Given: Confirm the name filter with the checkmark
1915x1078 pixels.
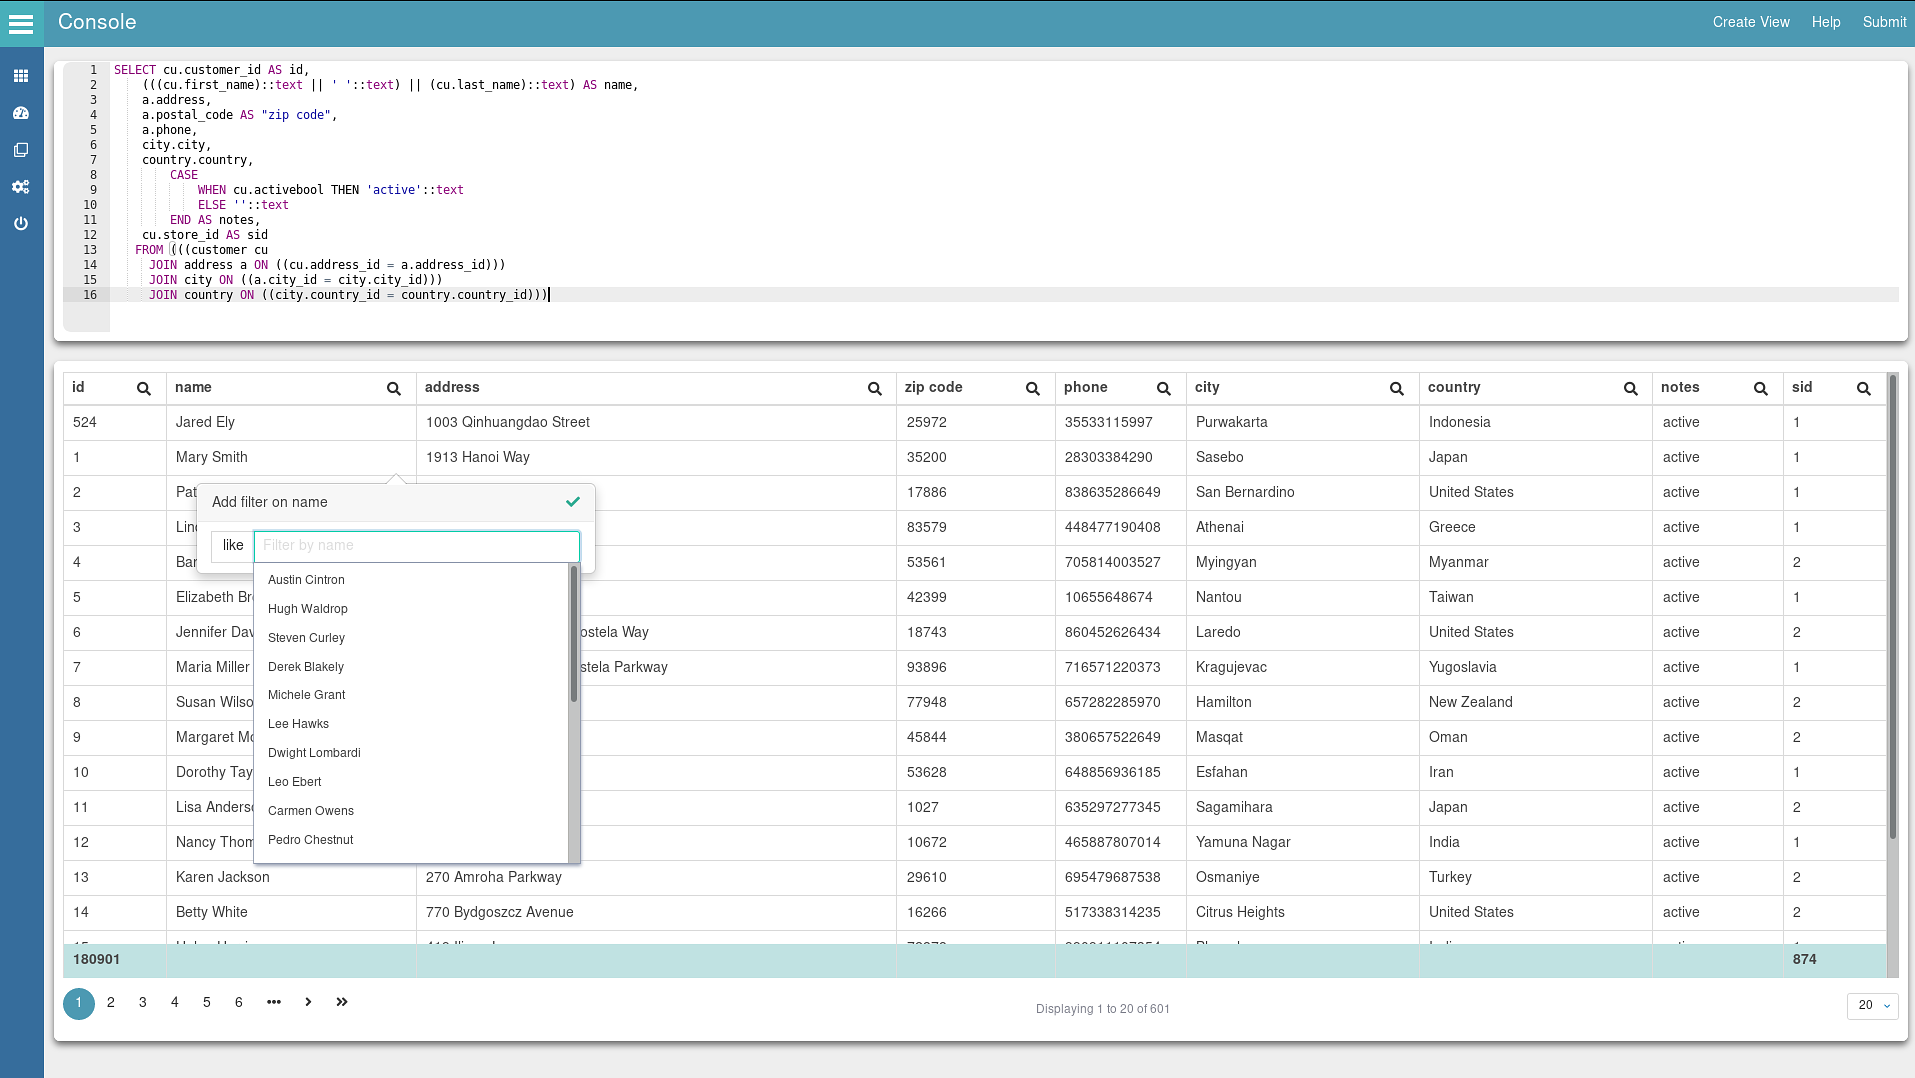Looking at the screenshot, I should click(572, 502).
